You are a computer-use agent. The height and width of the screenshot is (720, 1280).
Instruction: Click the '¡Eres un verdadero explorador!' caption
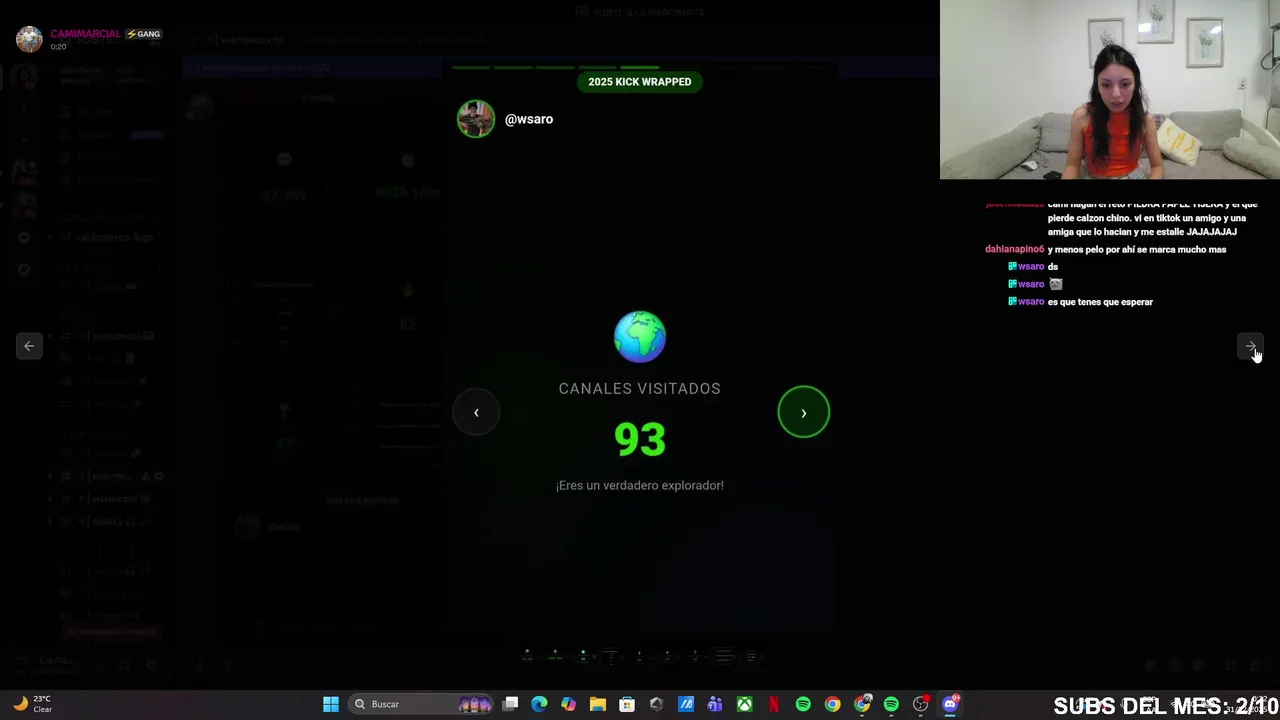pos(640,485)
